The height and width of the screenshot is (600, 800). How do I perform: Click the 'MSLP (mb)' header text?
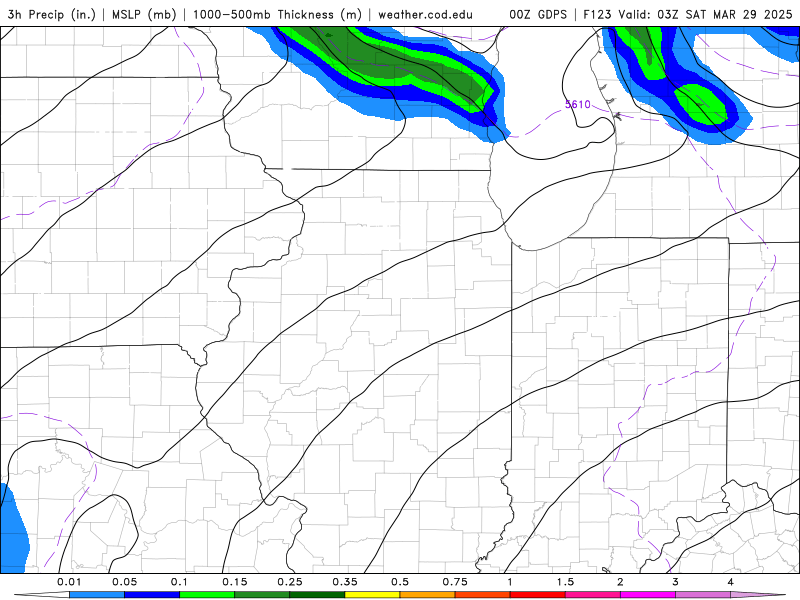tap(144, 14)
